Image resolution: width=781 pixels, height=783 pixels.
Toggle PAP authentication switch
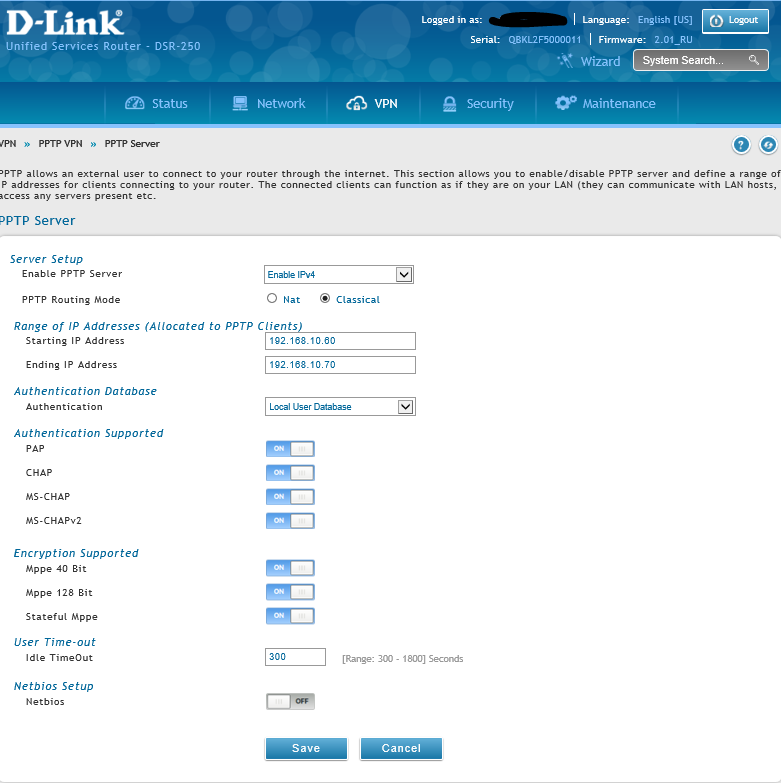pos(290,448)
